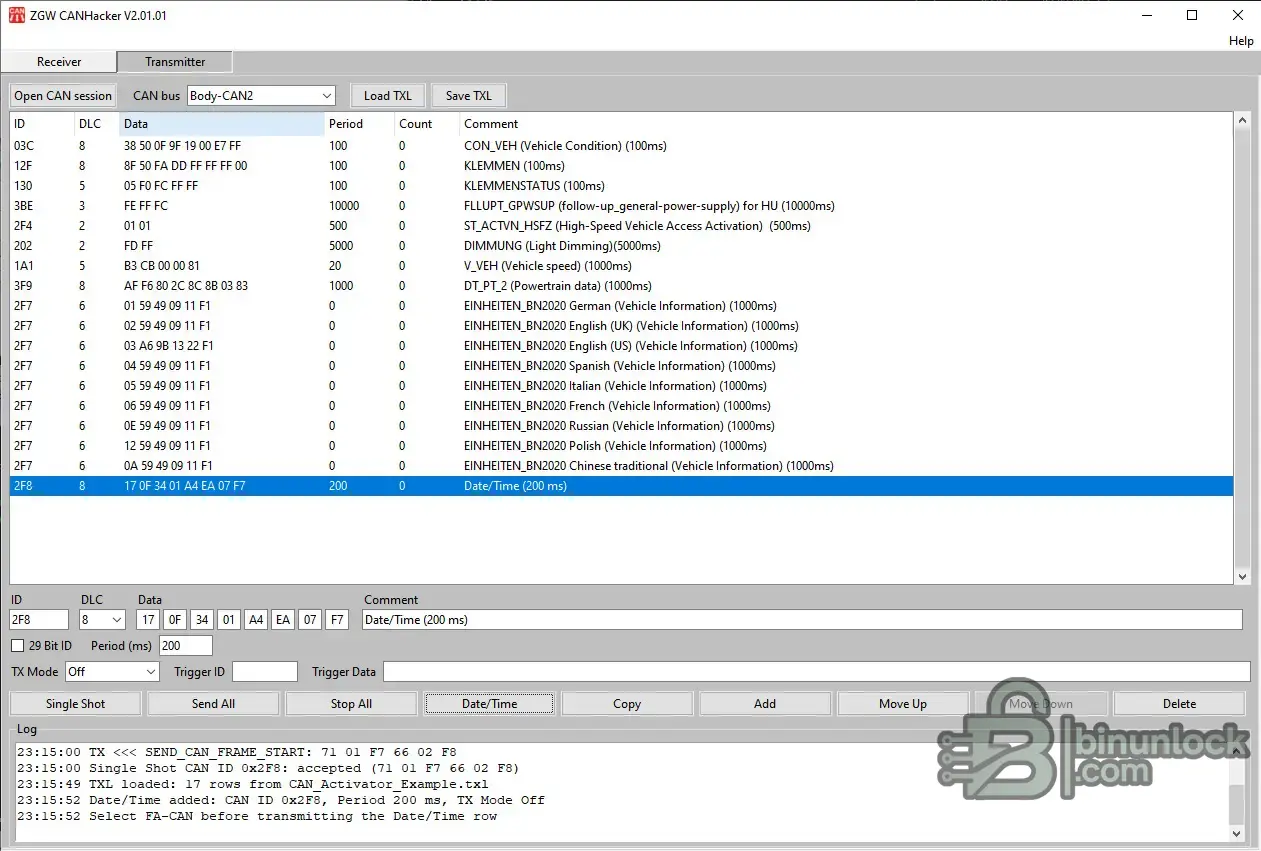Open the Help menu
Image resolution: width=1261 pixels, height=851 pixels.
pyautogui.click(x=1241, y=41)
